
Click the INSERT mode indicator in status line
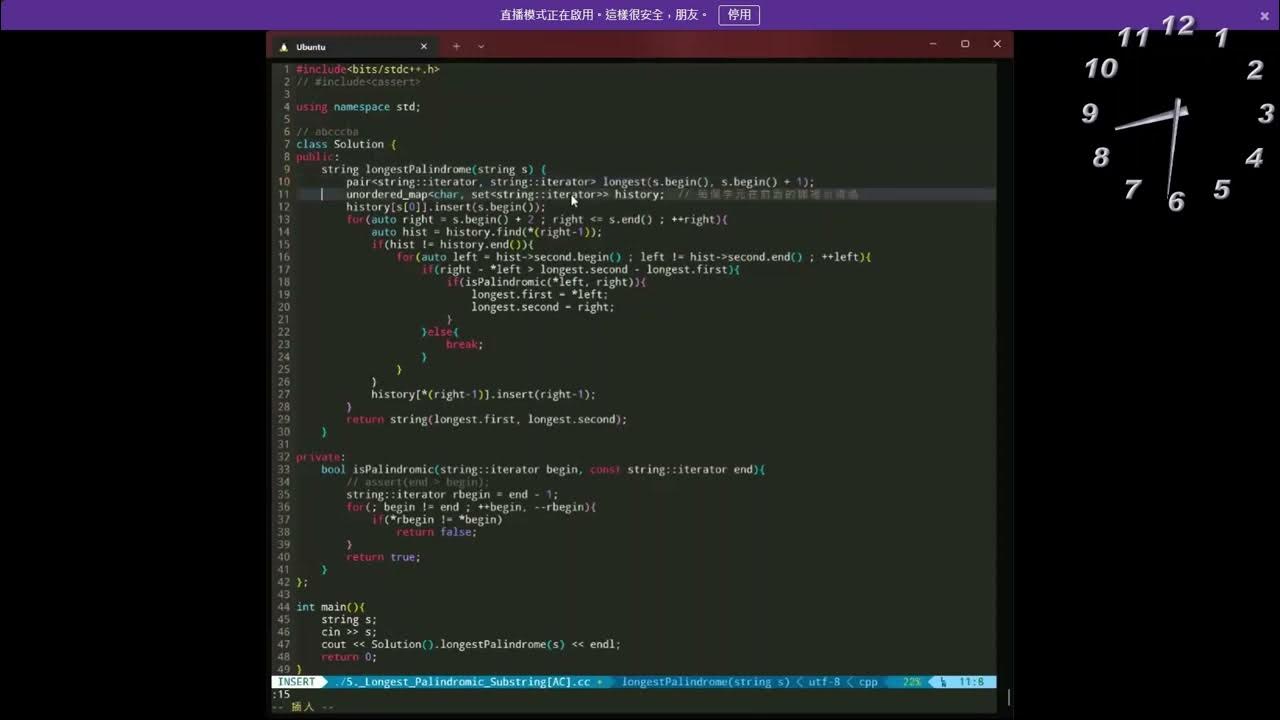(x=296, y=682)
